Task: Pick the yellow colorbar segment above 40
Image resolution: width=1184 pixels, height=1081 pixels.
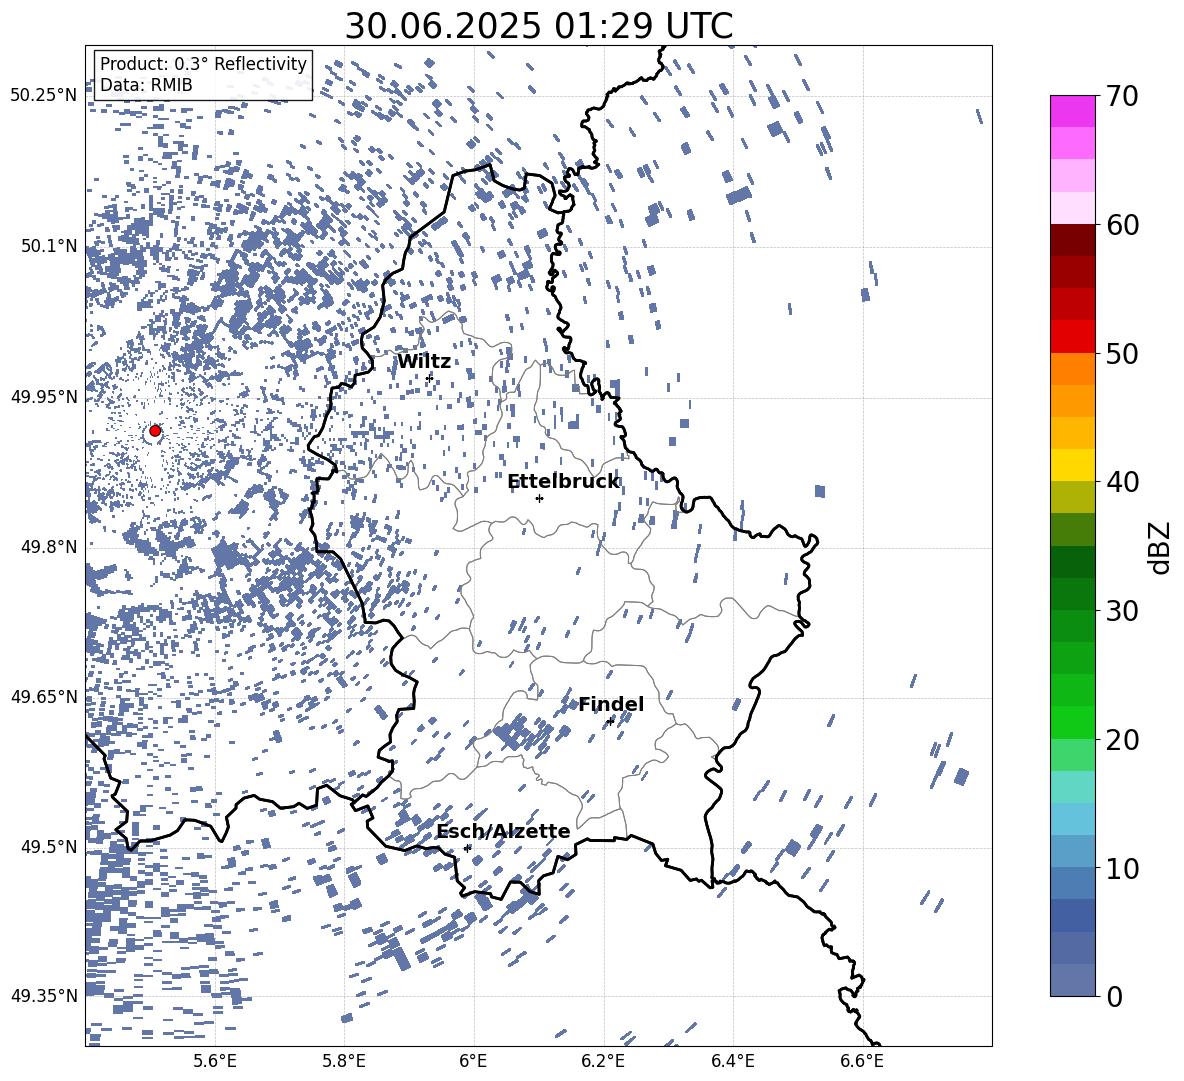Action: coord(1073,465)
